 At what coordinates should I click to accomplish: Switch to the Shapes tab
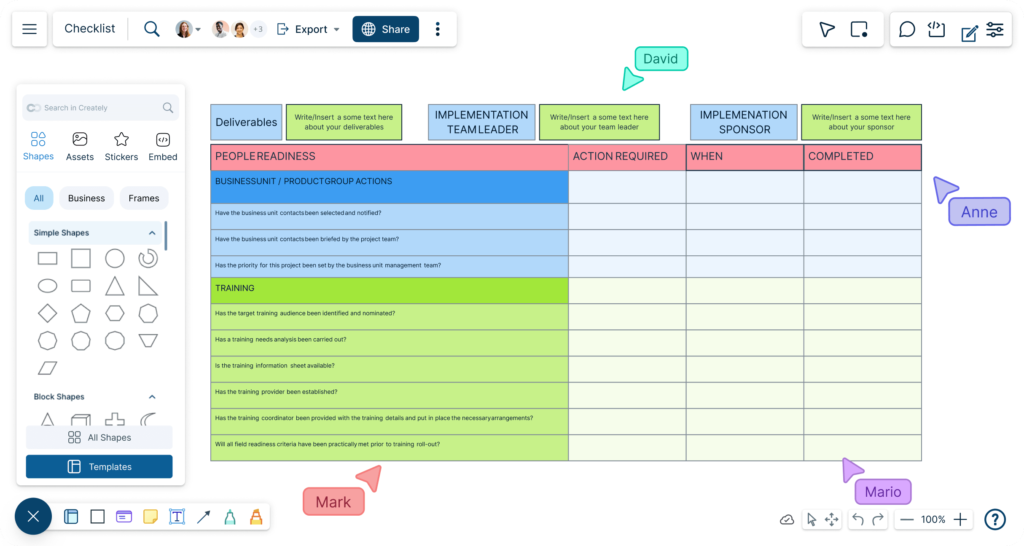tap(38, 146)
